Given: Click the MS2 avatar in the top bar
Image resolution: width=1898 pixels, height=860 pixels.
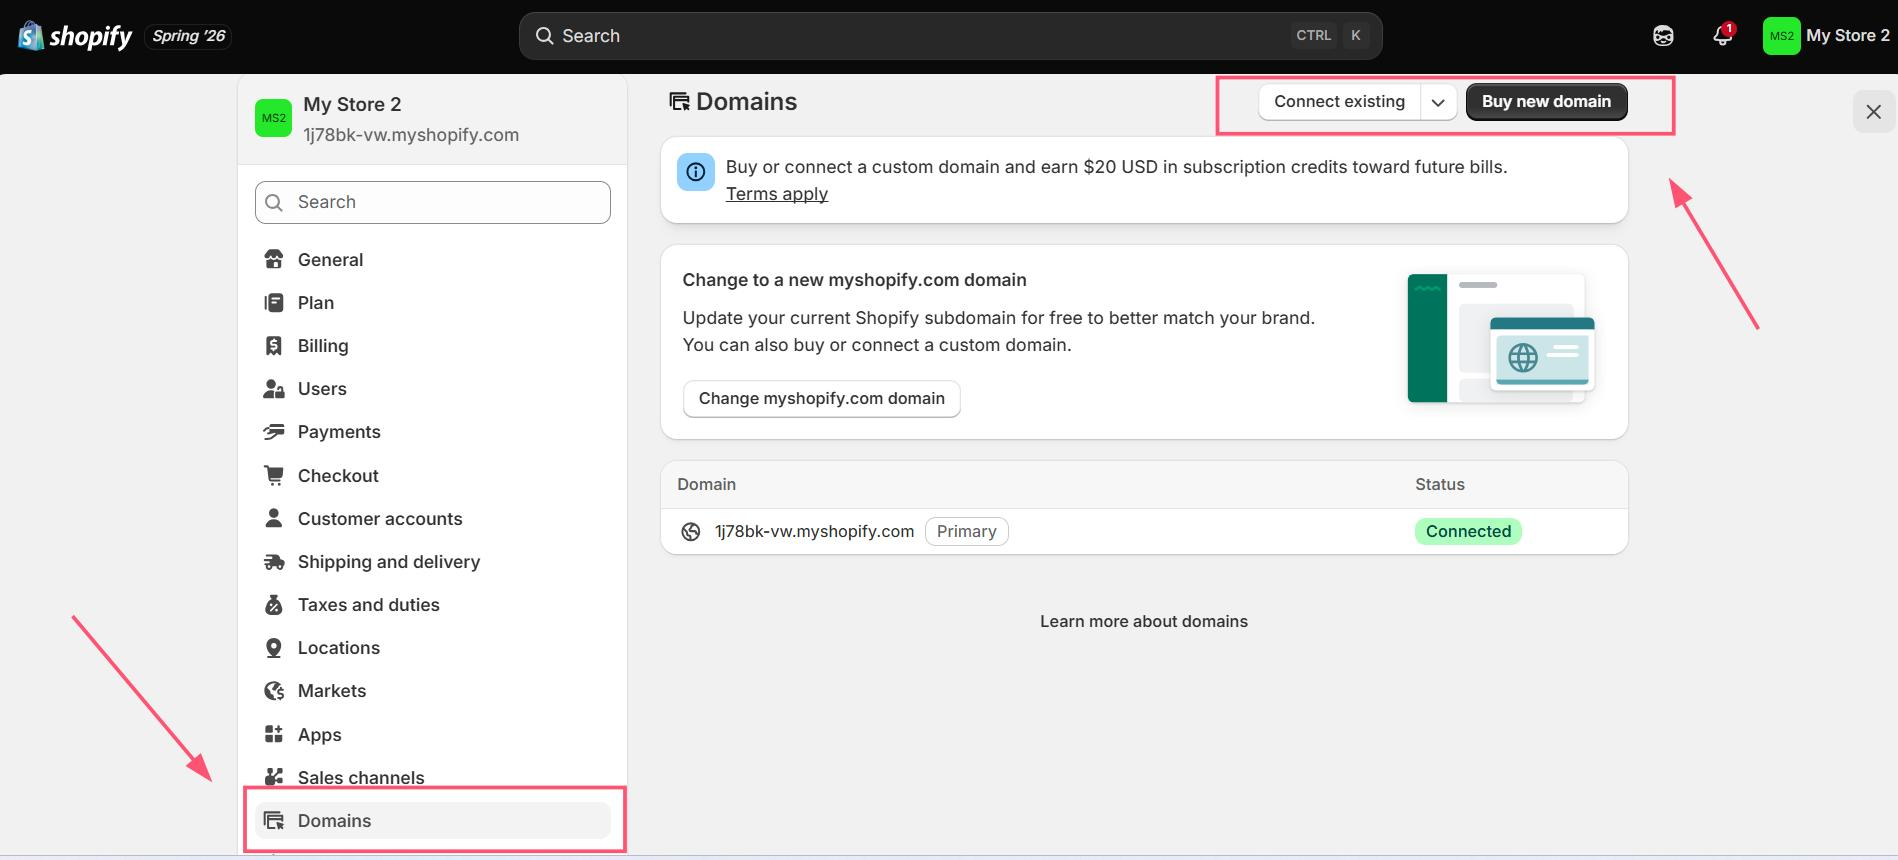Looking at the screenshot, I should coord(1781,36).
